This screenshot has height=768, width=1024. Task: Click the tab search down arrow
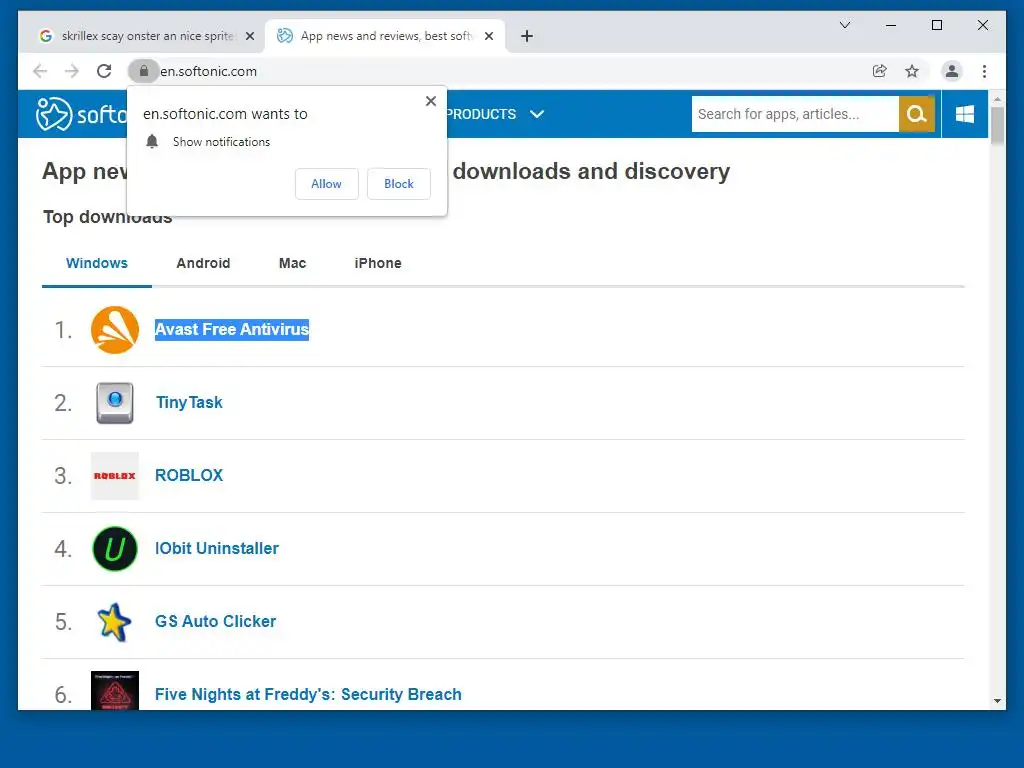[844, 25]
